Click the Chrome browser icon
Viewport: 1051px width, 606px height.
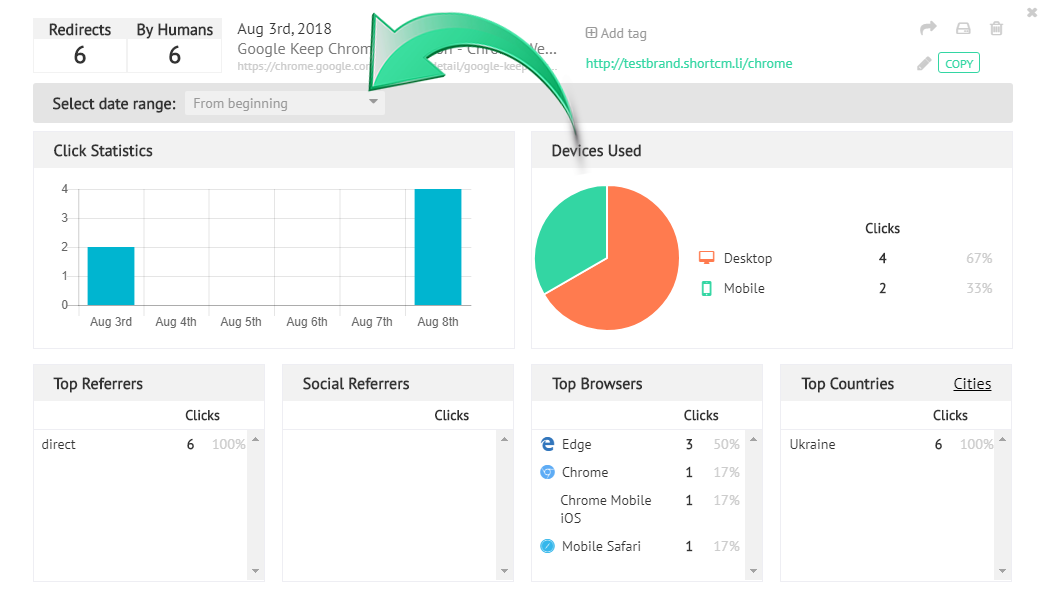click(x=548, y=472)
